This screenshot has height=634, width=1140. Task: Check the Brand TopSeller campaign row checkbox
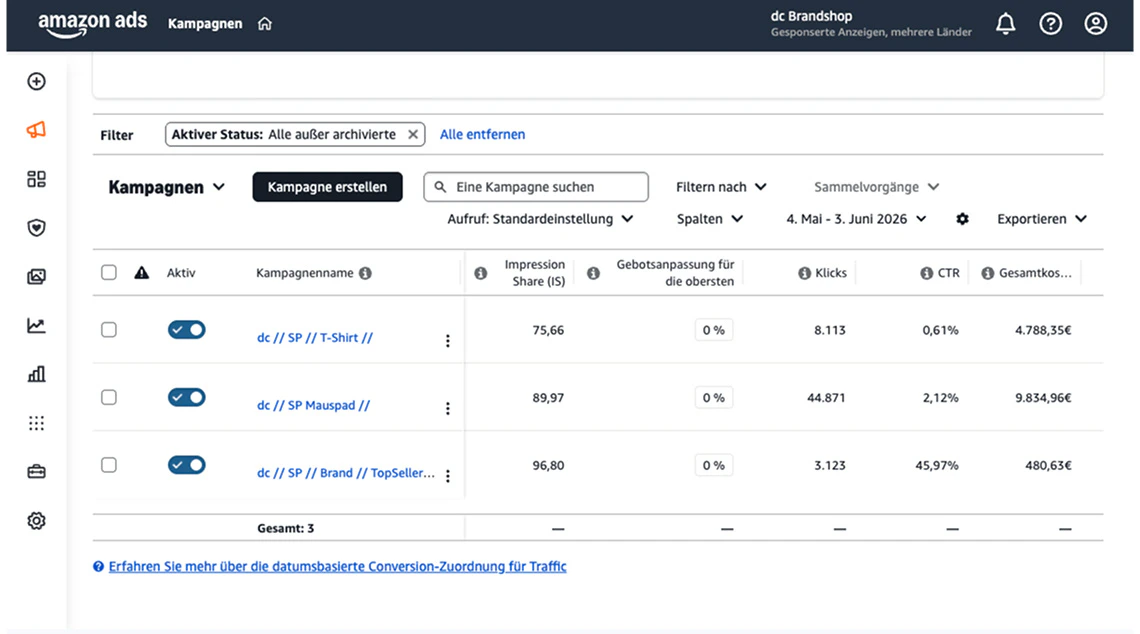point(109,465)
